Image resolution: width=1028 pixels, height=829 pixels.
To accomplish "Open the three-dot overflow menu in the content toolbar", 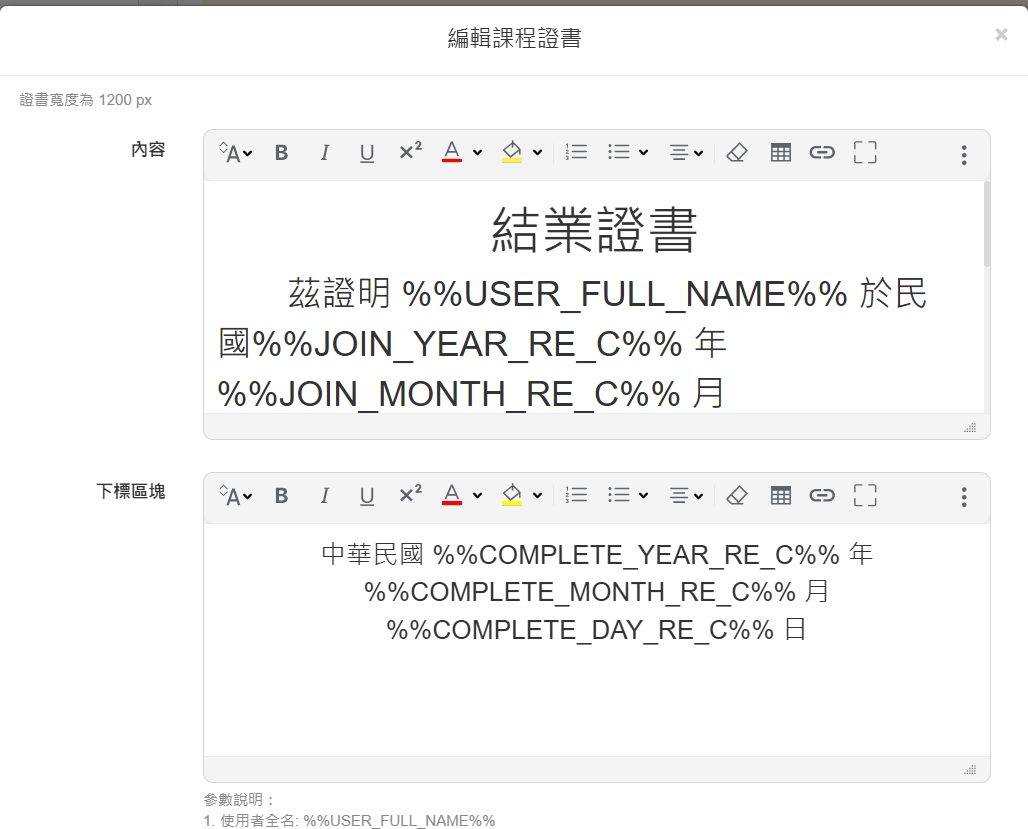I will [963, 155].
